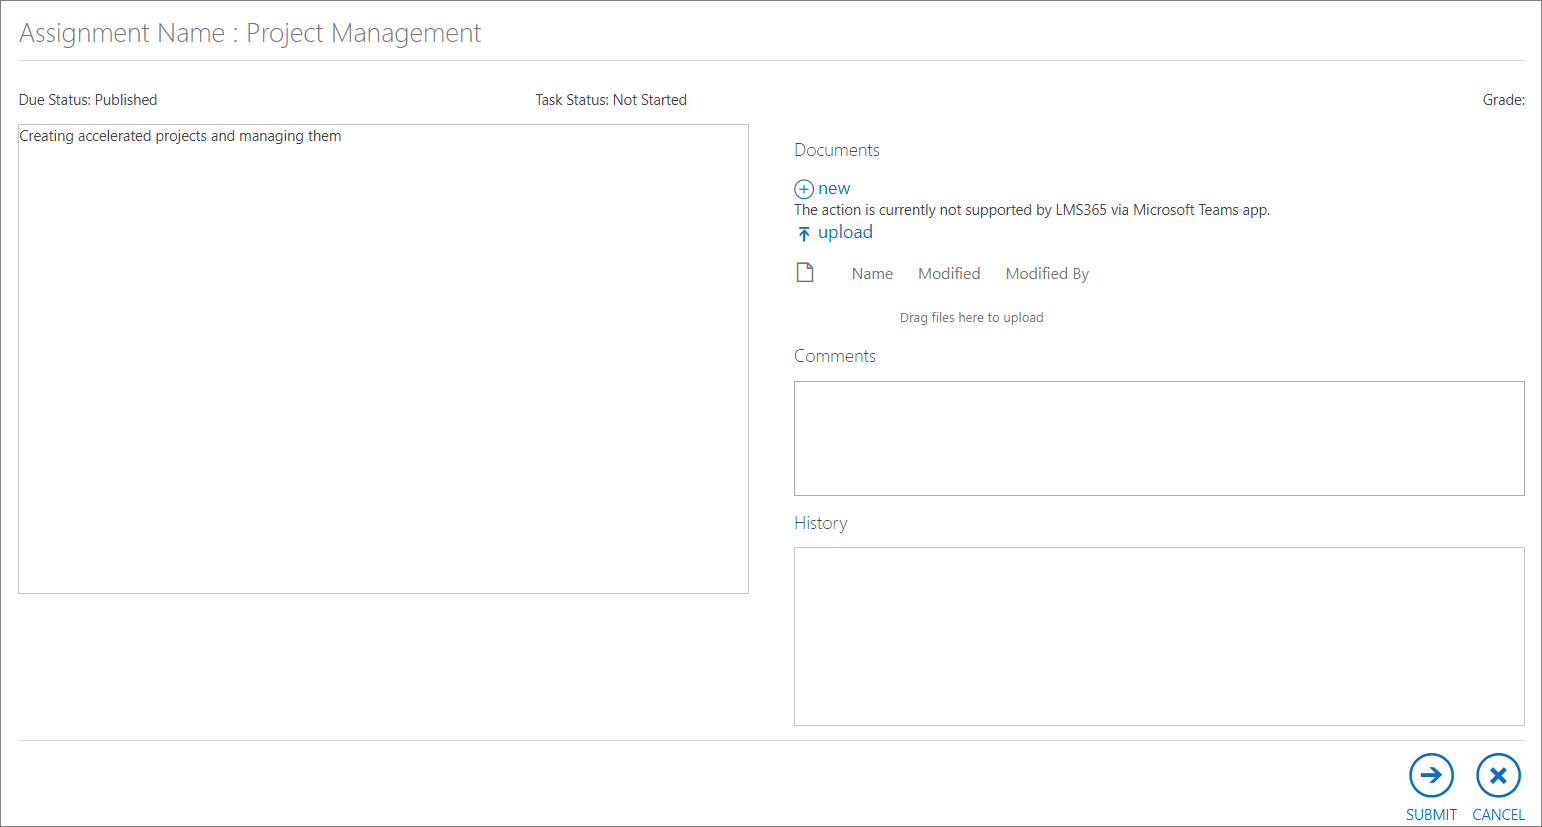This screenshot has width=1542, height=827.
Task: Open the Modified By column header
Action: click(1047, 274)
